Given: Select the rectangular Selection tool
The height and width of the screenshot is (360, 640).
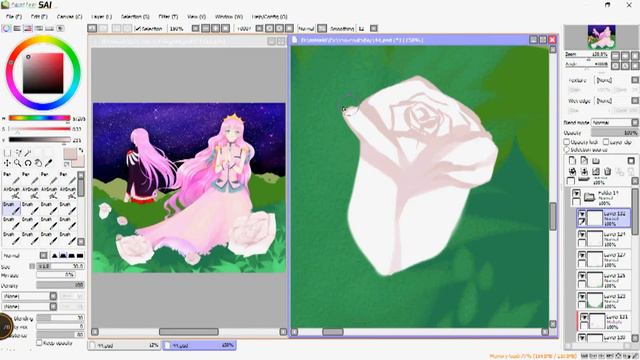Looking at the screenshot, I should point(7,153).
